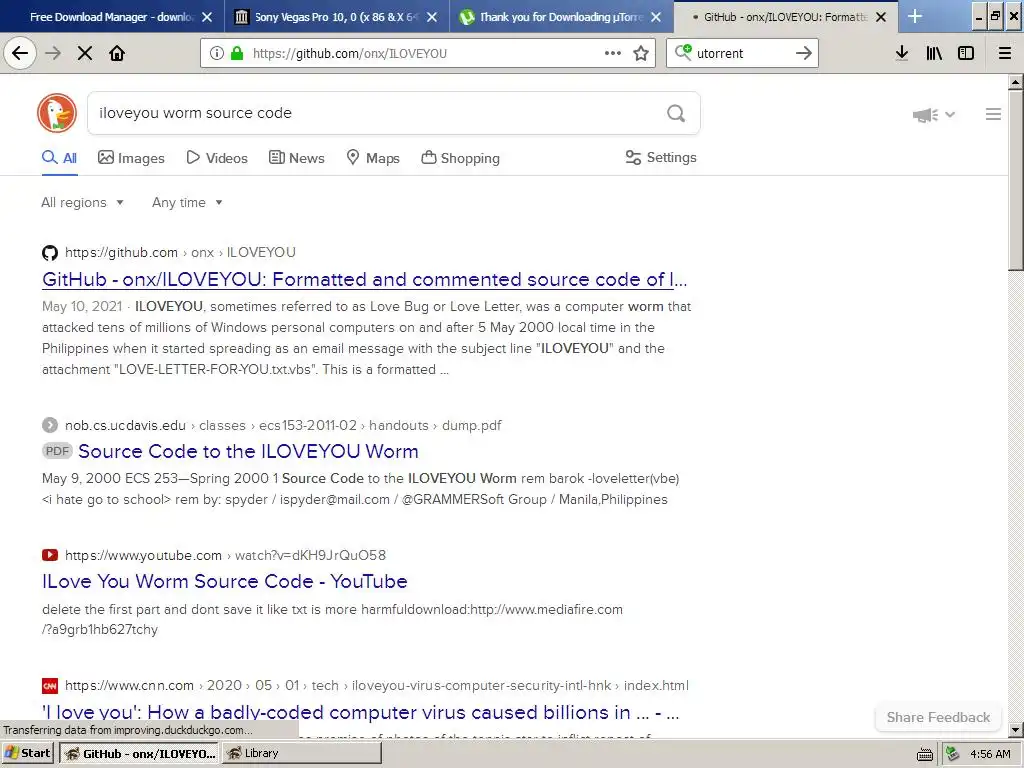
Task: Expand the megaphone announcements dropdown
Action: point(934,115)
